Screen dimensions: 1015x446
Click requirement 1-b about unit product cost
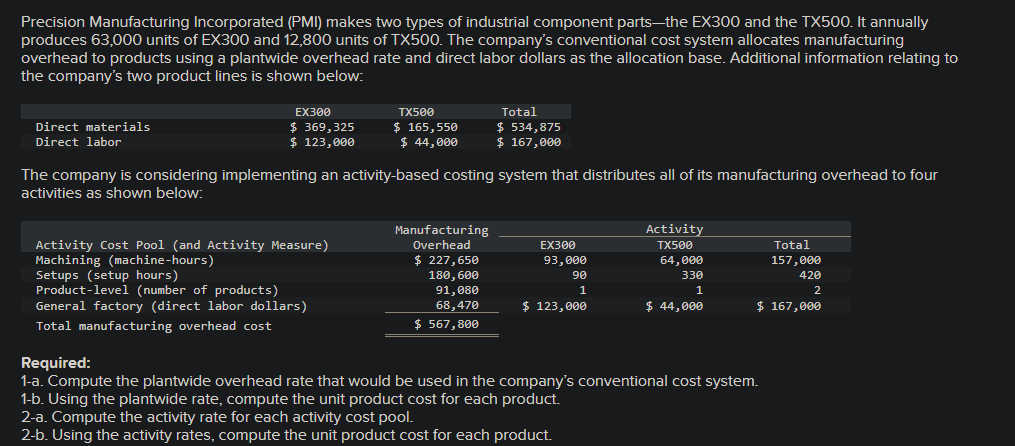[290, 399]
